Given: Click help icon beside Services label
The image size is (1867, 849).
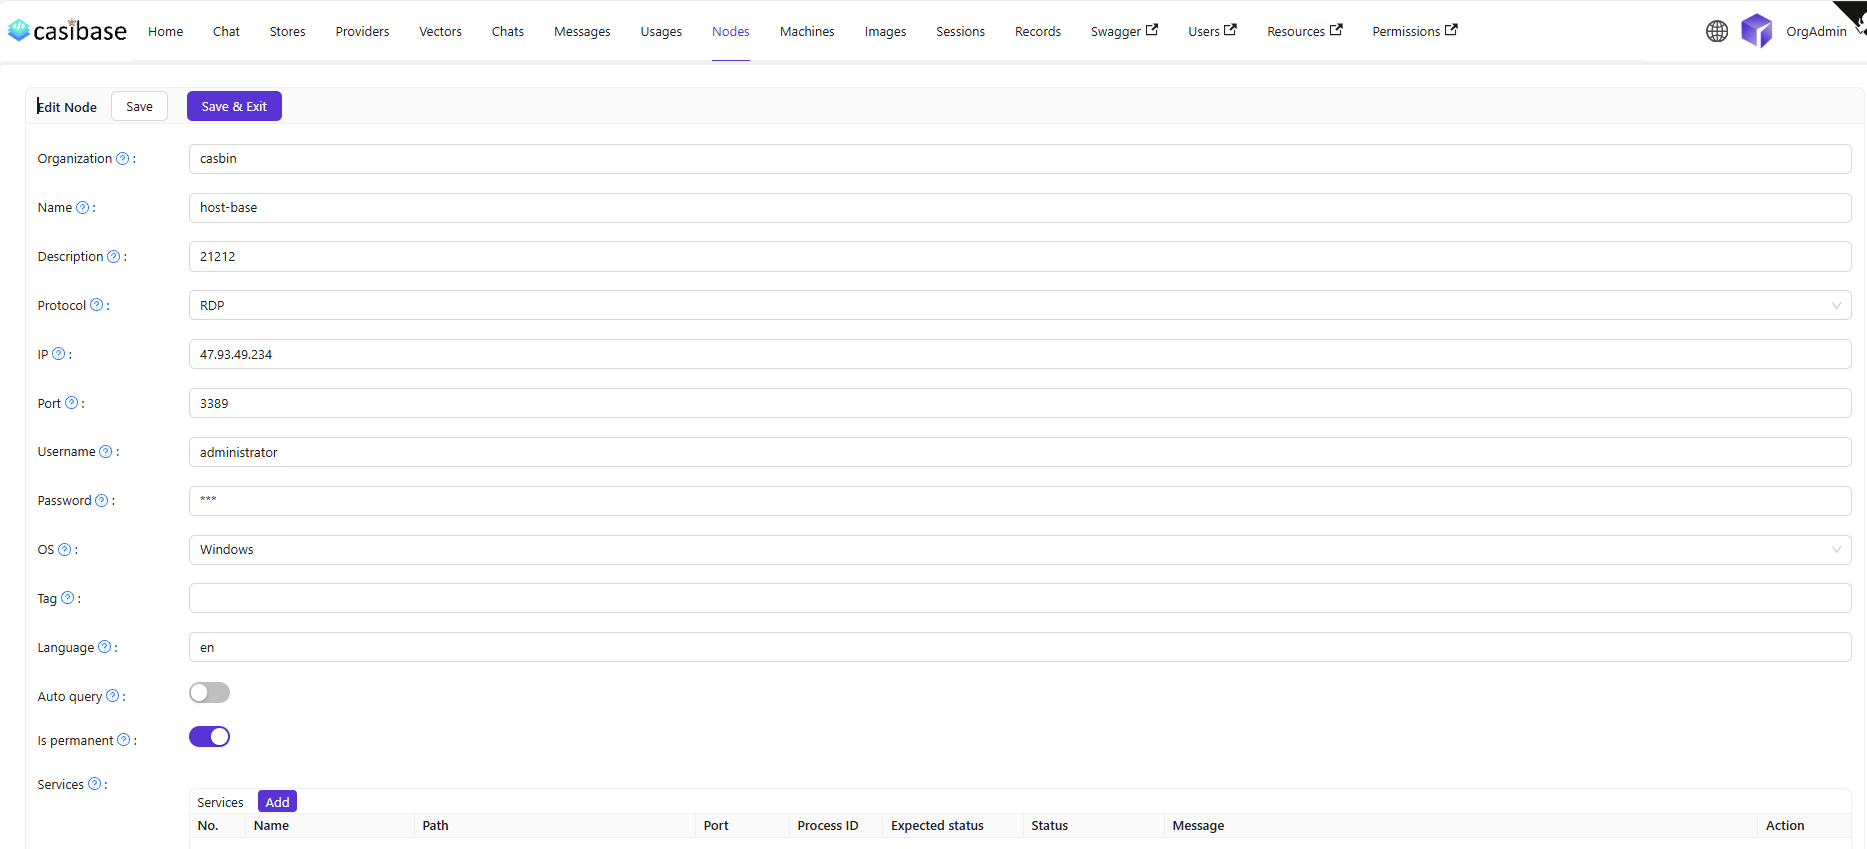Looking at the screenshot, I should pos(94,784).
